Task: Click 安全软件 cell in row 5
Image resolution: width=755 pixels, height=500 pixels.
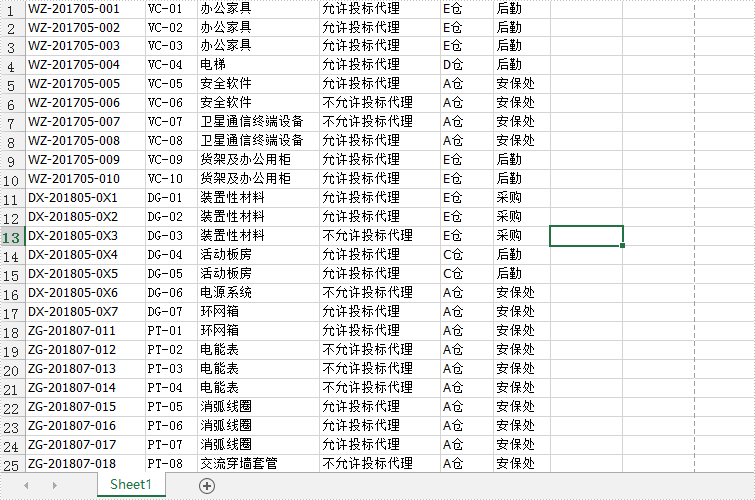Action: tap(258, 83)
